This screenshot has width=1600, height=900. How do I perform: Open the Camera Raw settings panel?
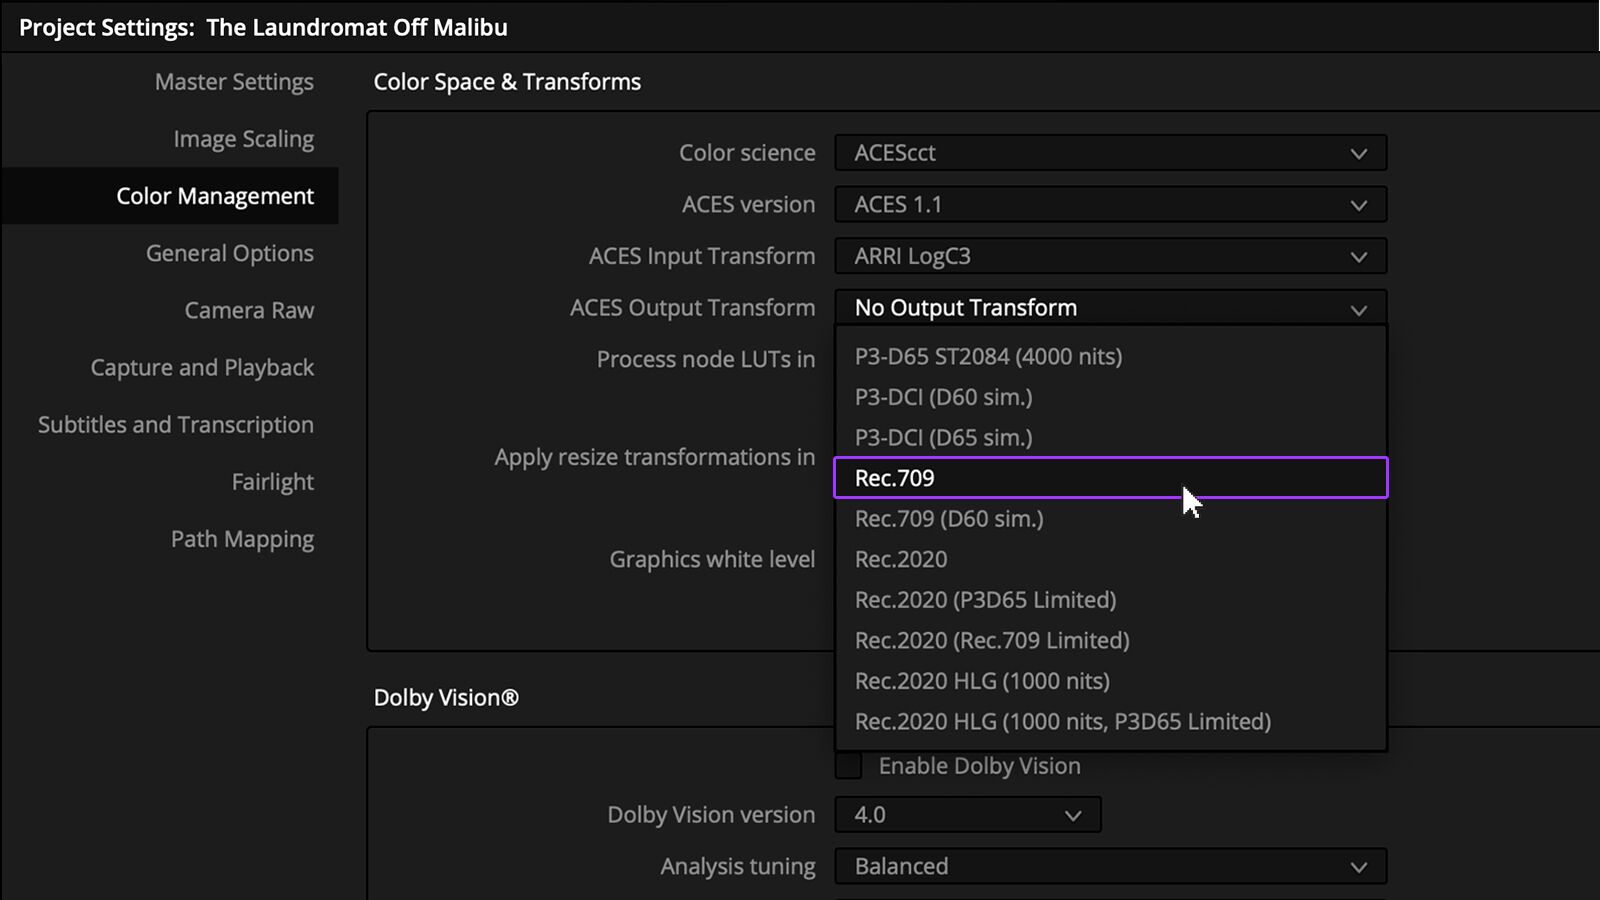click(x=249, y=310)
